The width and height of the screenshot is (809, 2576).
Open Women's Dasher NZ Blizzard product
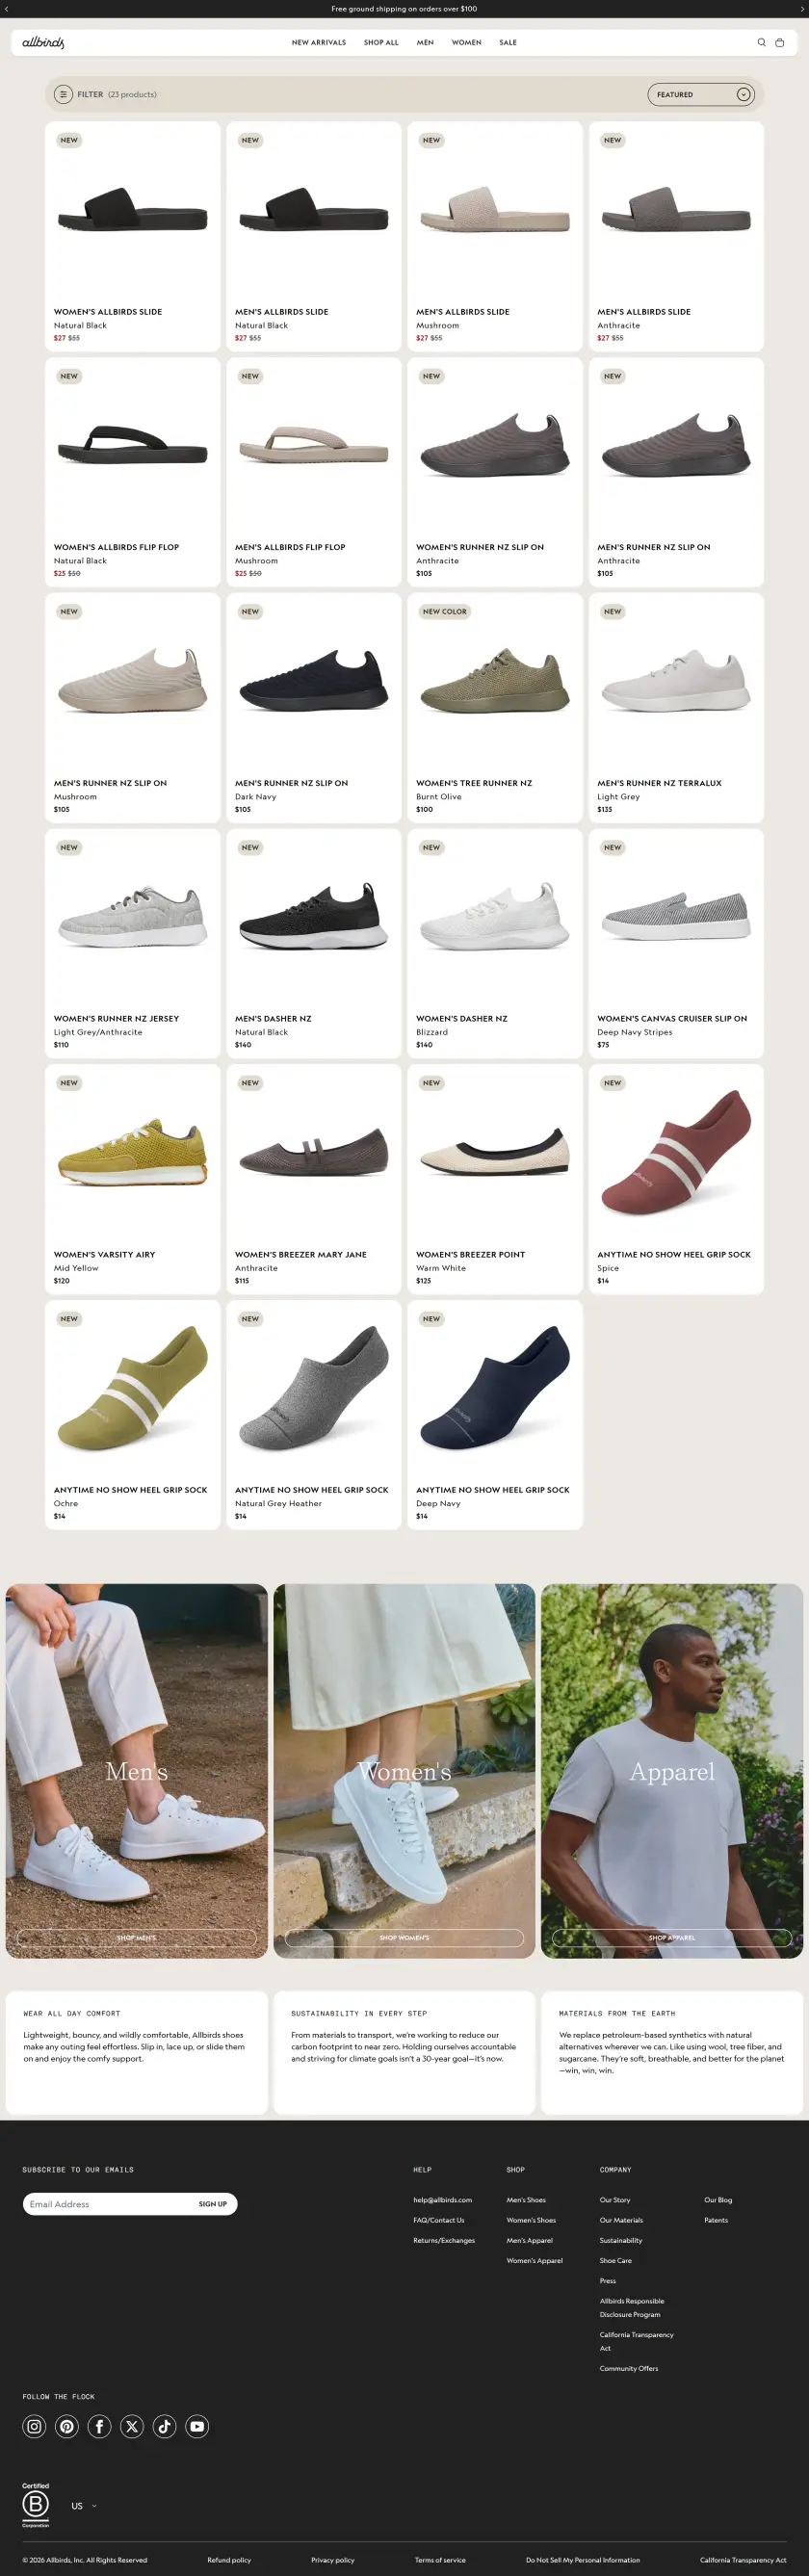coord(495,944)
